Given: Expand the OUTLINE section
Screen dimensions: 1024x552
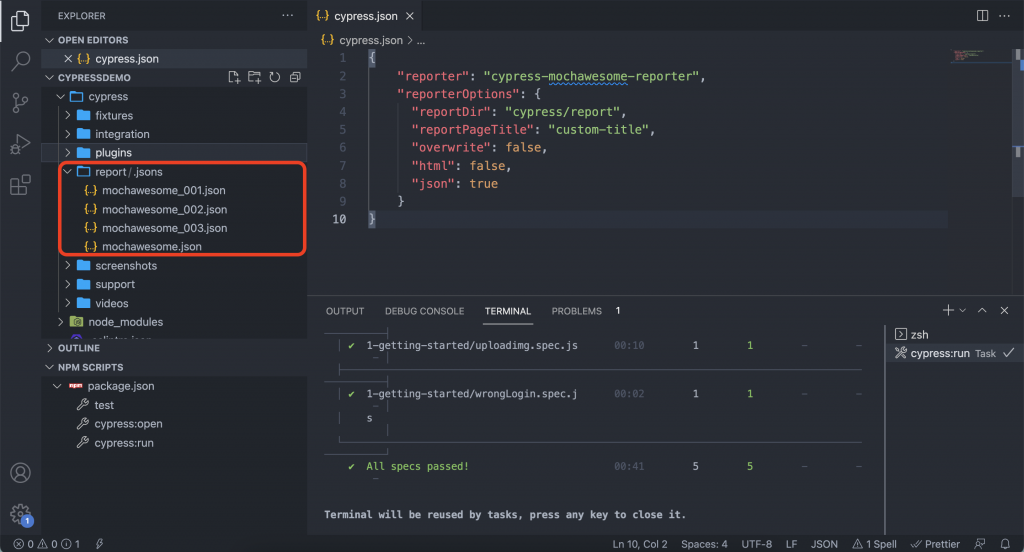Looking at the screenshot, I should (x=50, y=348).
